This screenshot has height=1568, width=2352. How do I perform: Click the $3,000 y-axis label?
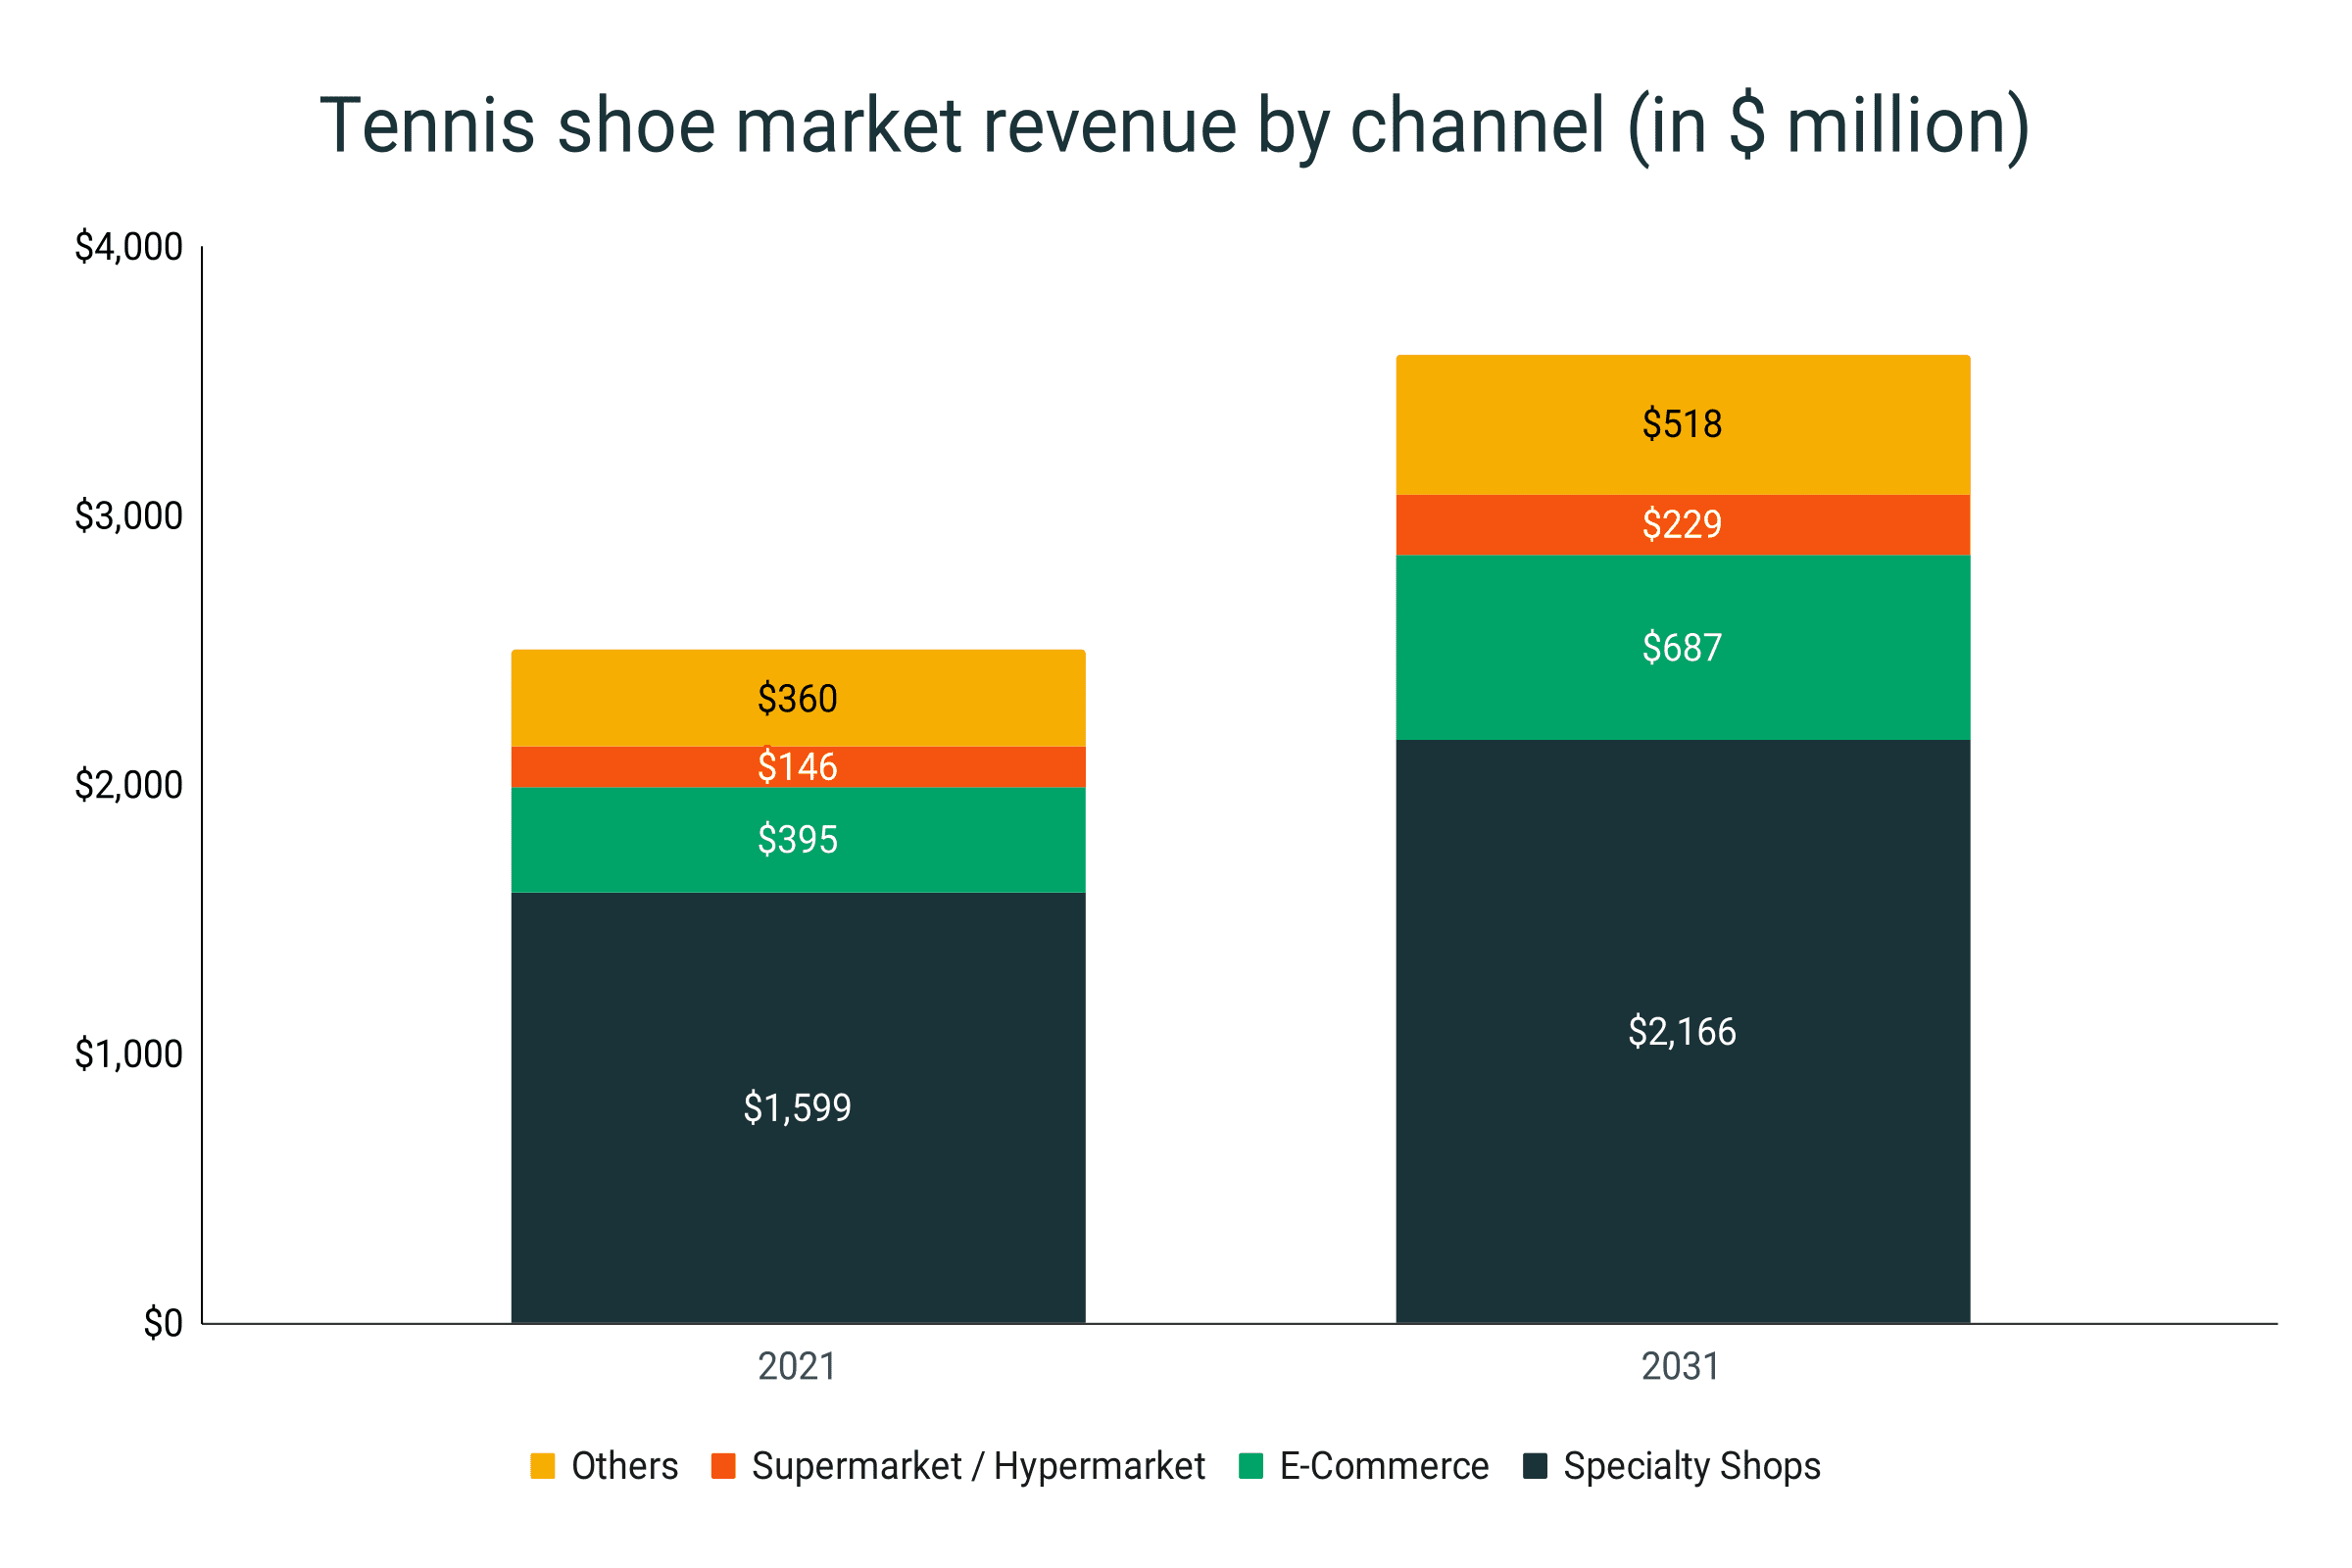pyautogui.click(x=129, y=516)
